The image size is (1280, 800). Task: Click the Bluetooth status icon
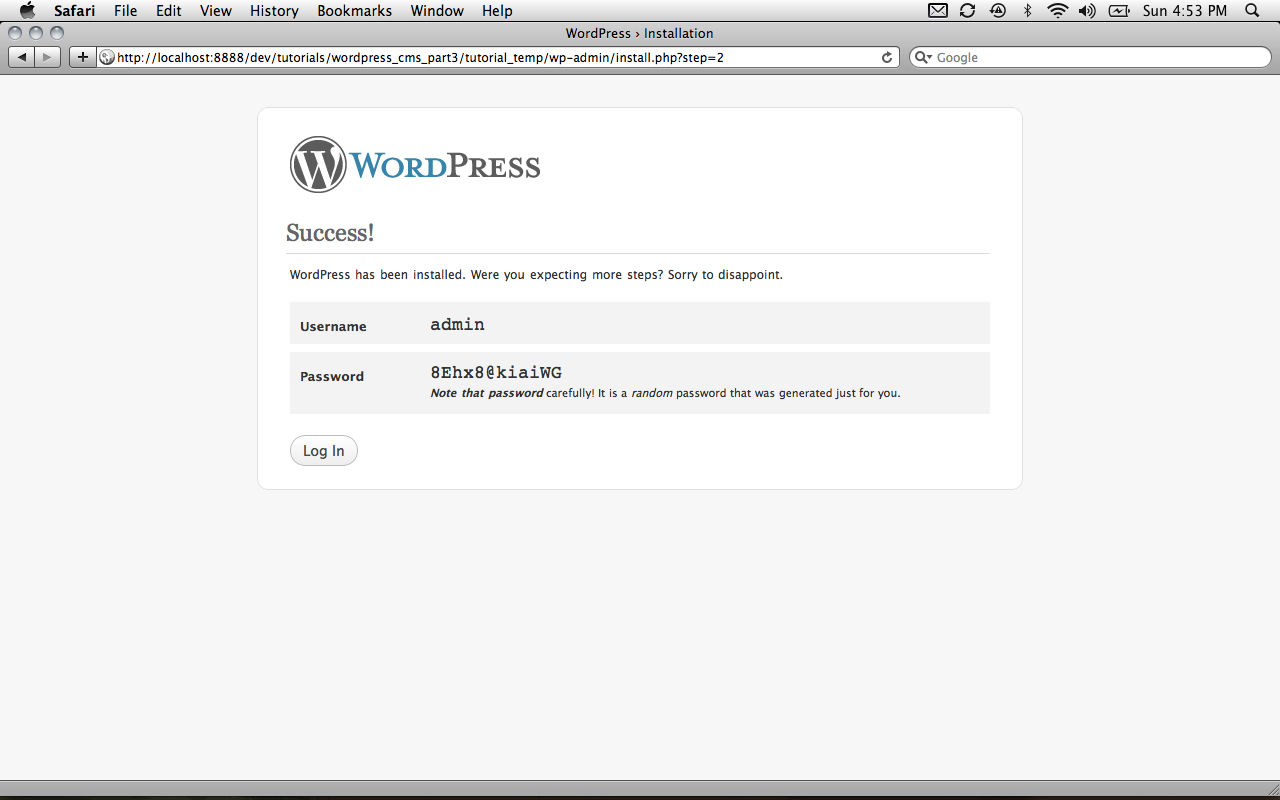[x=1027, y=11]
